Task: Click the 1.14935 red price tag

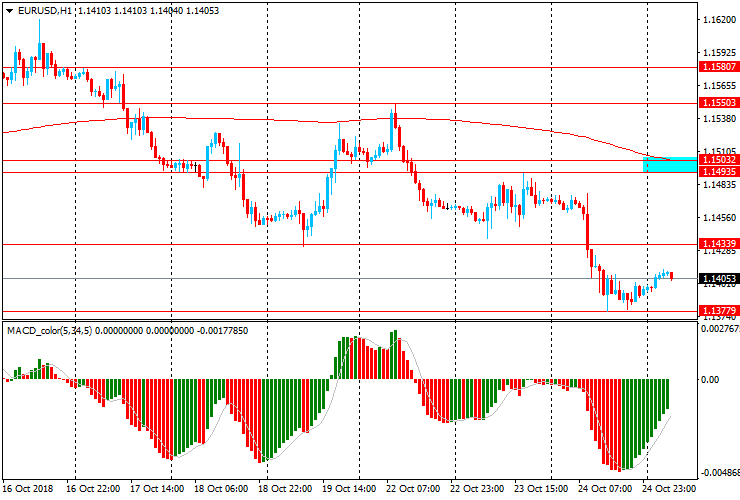Action: click(x=718, y=172)
